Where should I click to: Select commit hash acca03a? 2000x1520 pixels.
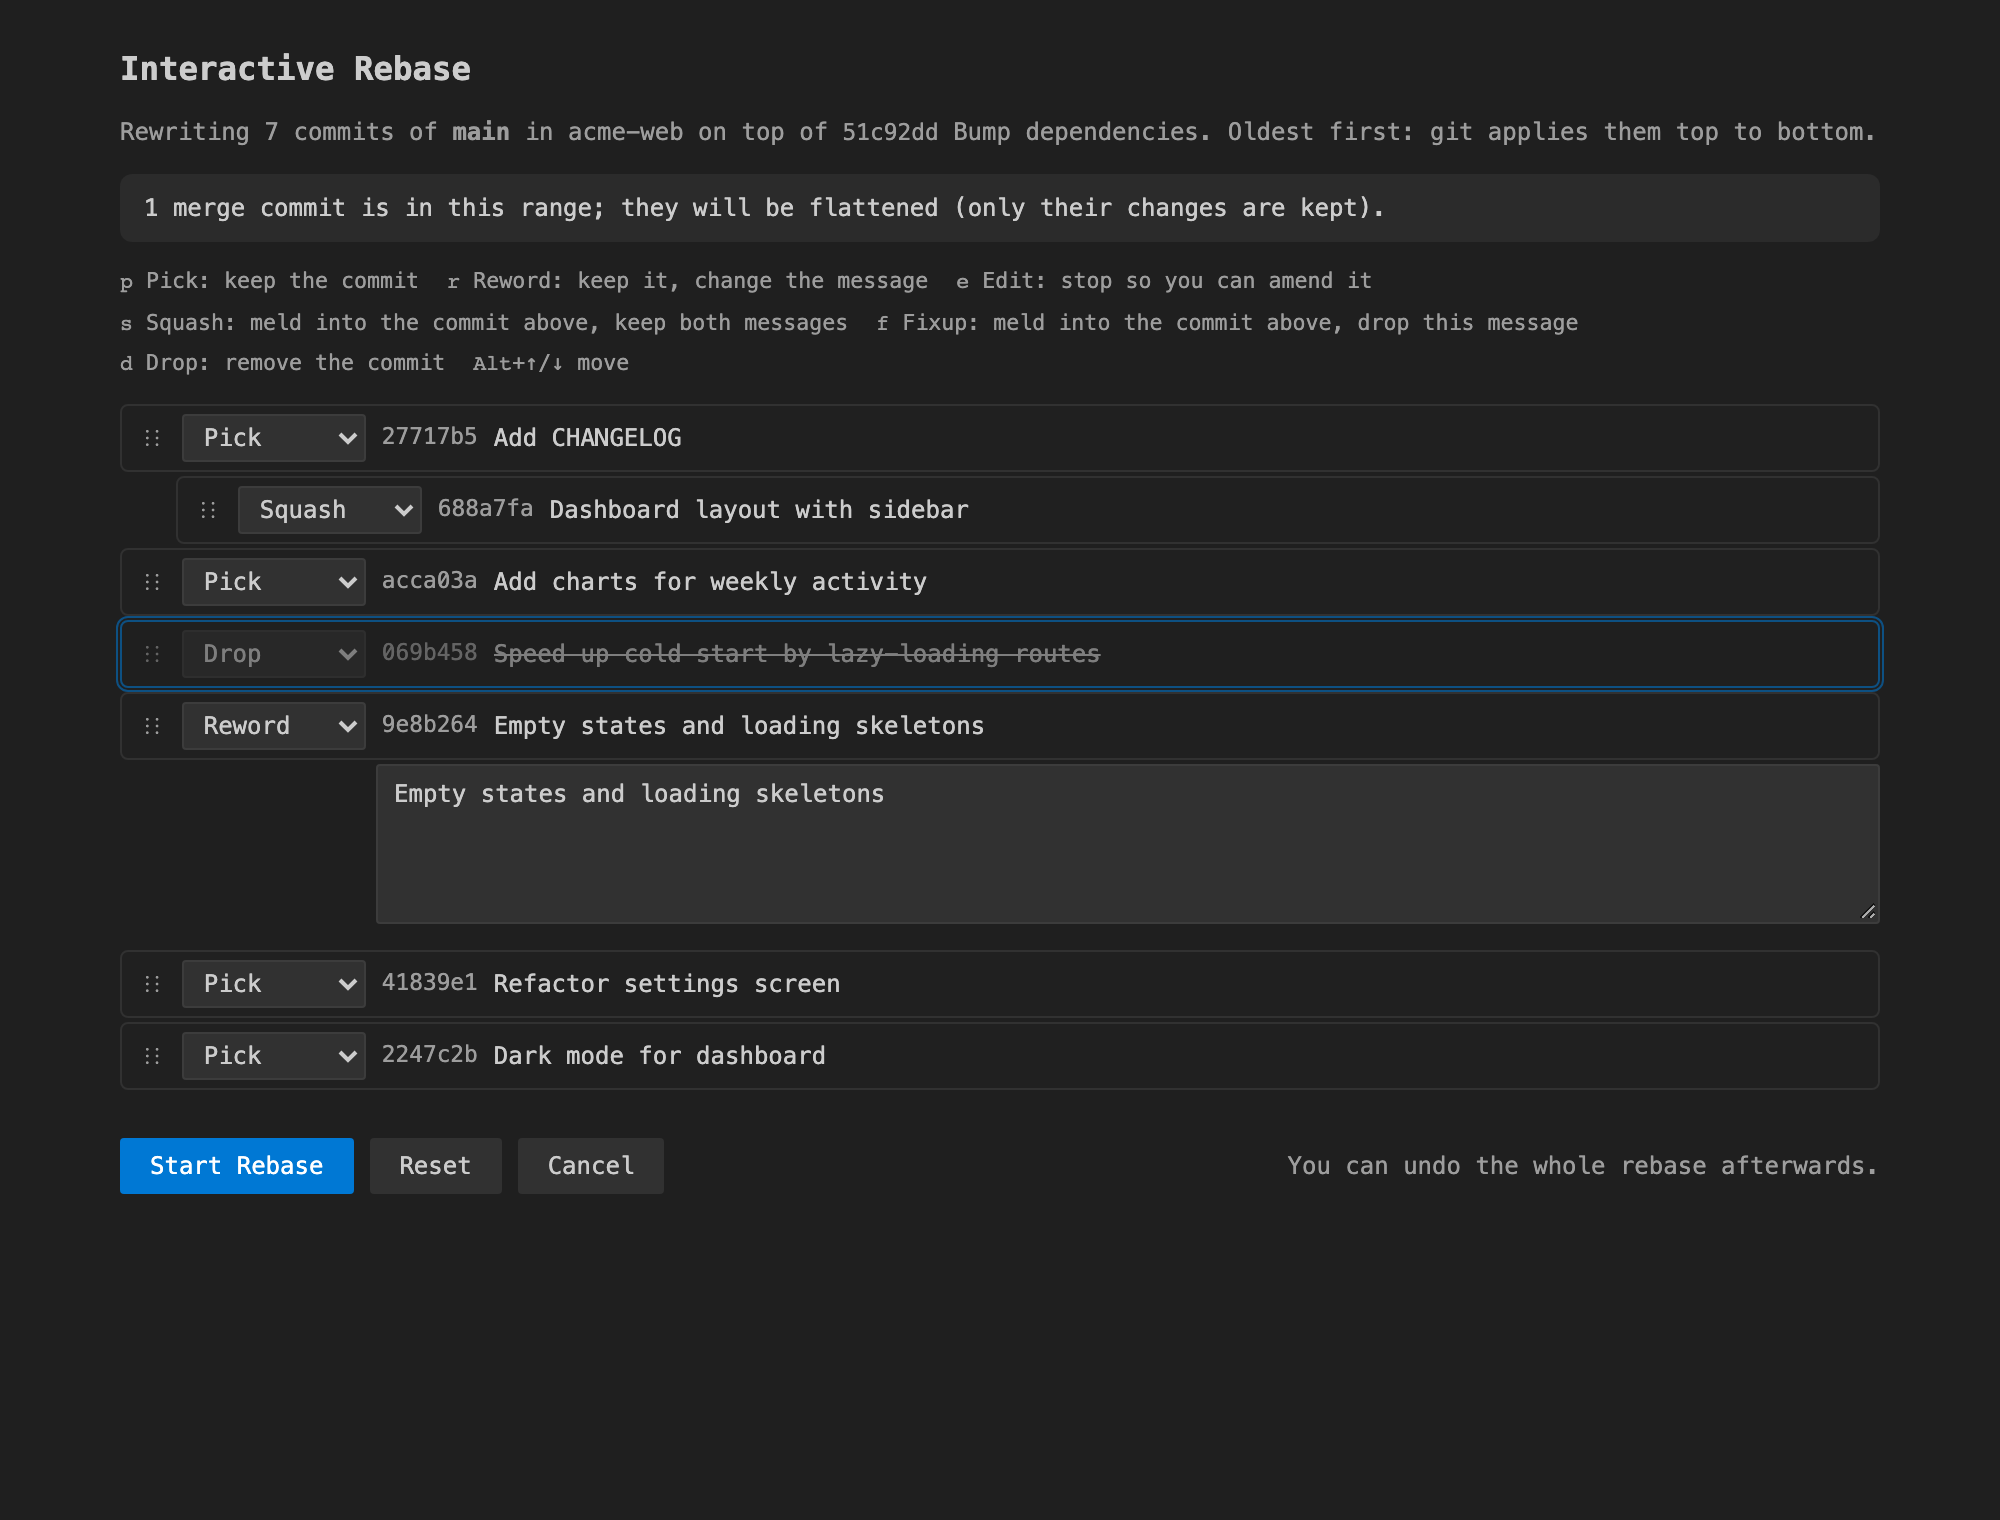pyautogui.click(x=429, y=581)
